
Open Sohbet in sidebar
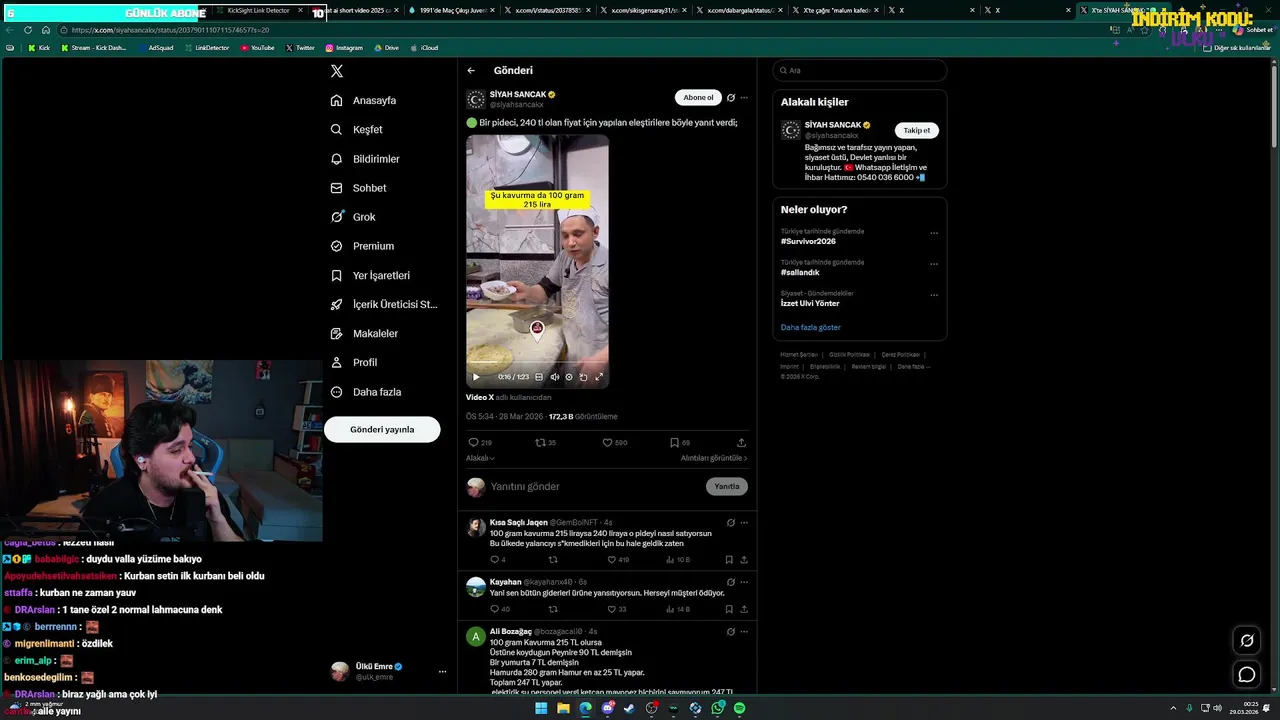pos(359,188)
